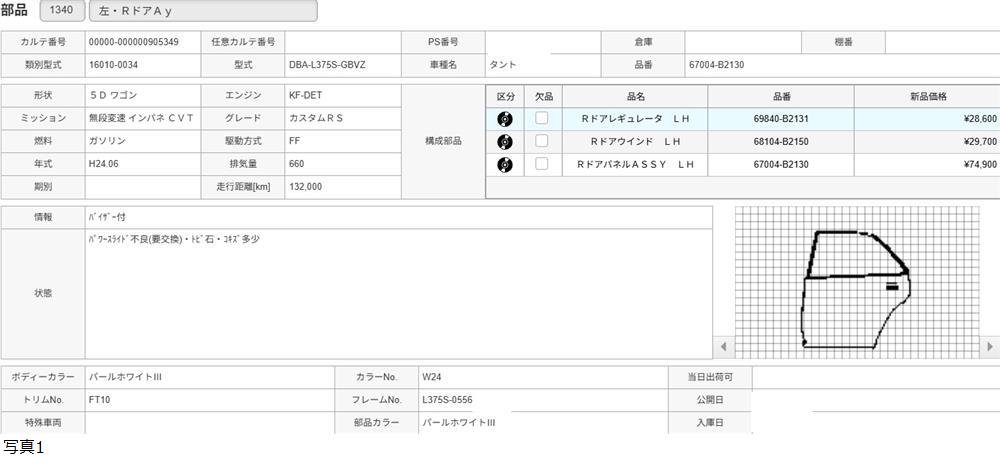Image resolution: width=1000 pixels, height=464 pixels.
Task: Mark RドアパネルASSY LH as 欠品
Action: (x=542, y=165)
